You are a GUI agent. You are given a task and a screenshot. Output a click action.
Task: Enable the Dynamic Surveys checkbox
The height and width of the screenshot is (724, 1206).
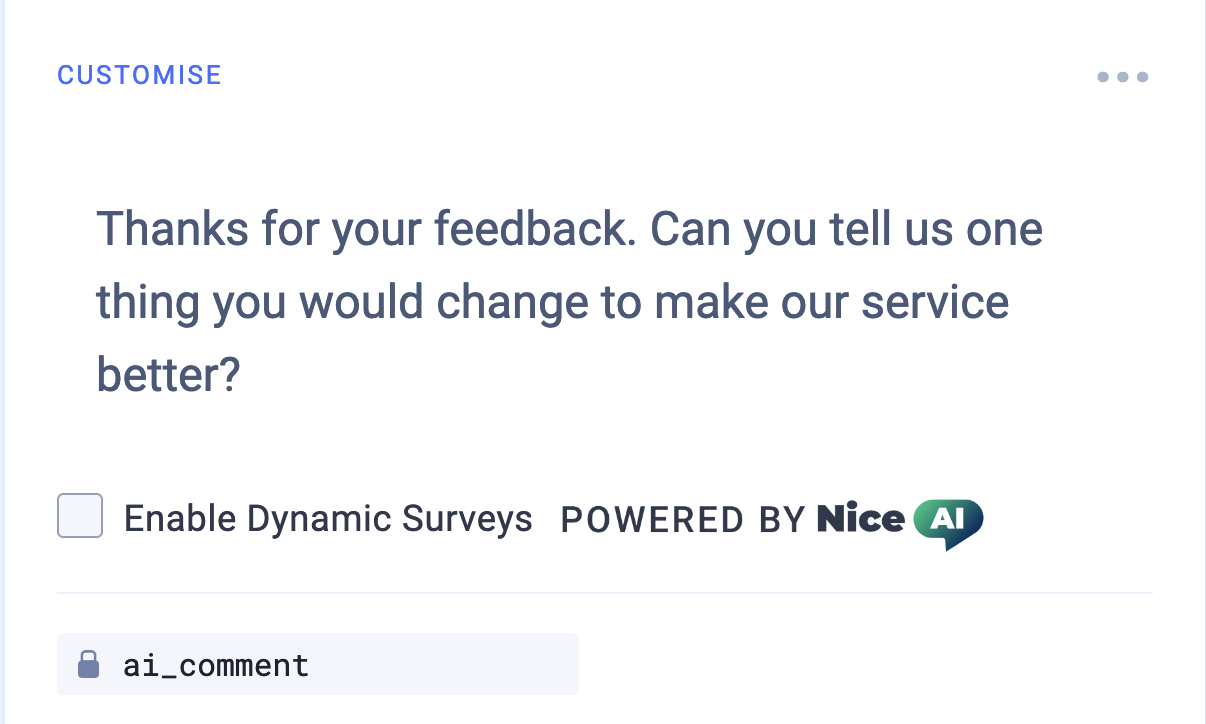pos(80,516)
